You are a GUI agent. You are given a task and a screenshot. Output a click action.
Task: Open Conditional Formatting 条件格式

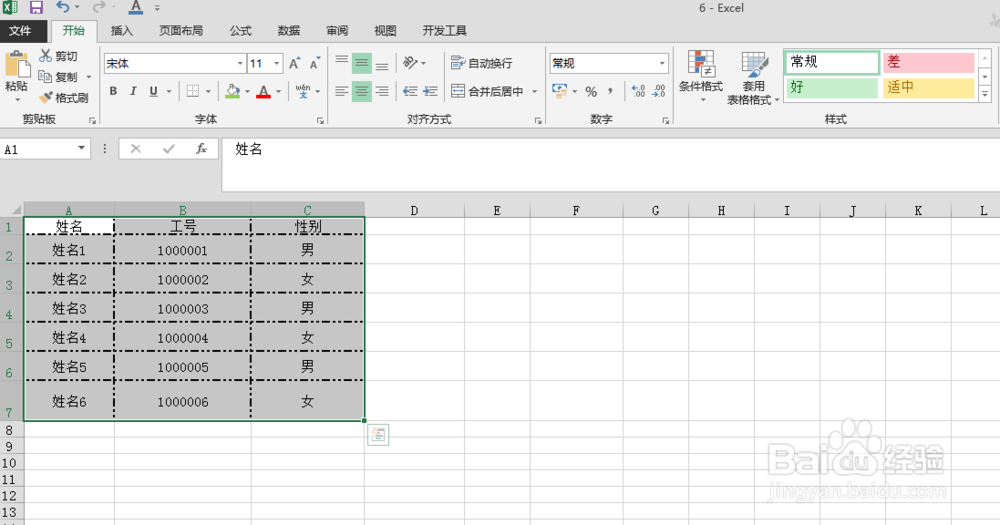tap(701, 75)
